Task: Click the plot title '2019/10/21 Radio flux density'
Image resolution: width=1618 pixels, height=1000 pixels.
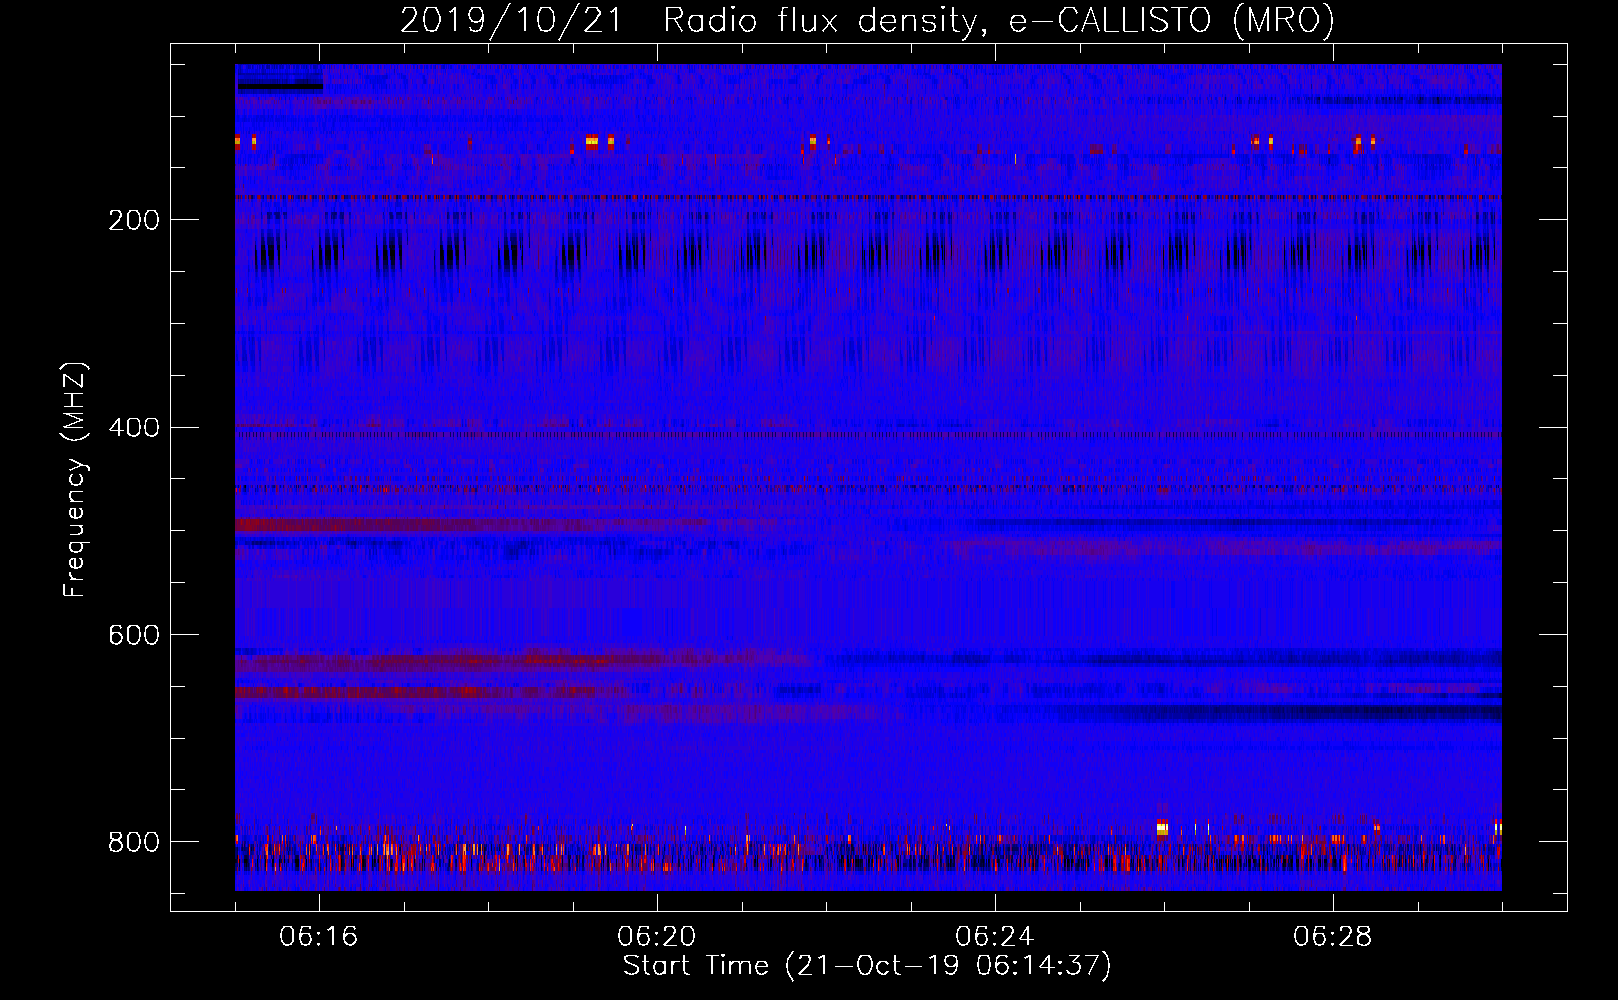Action: [x=867, y=21]
